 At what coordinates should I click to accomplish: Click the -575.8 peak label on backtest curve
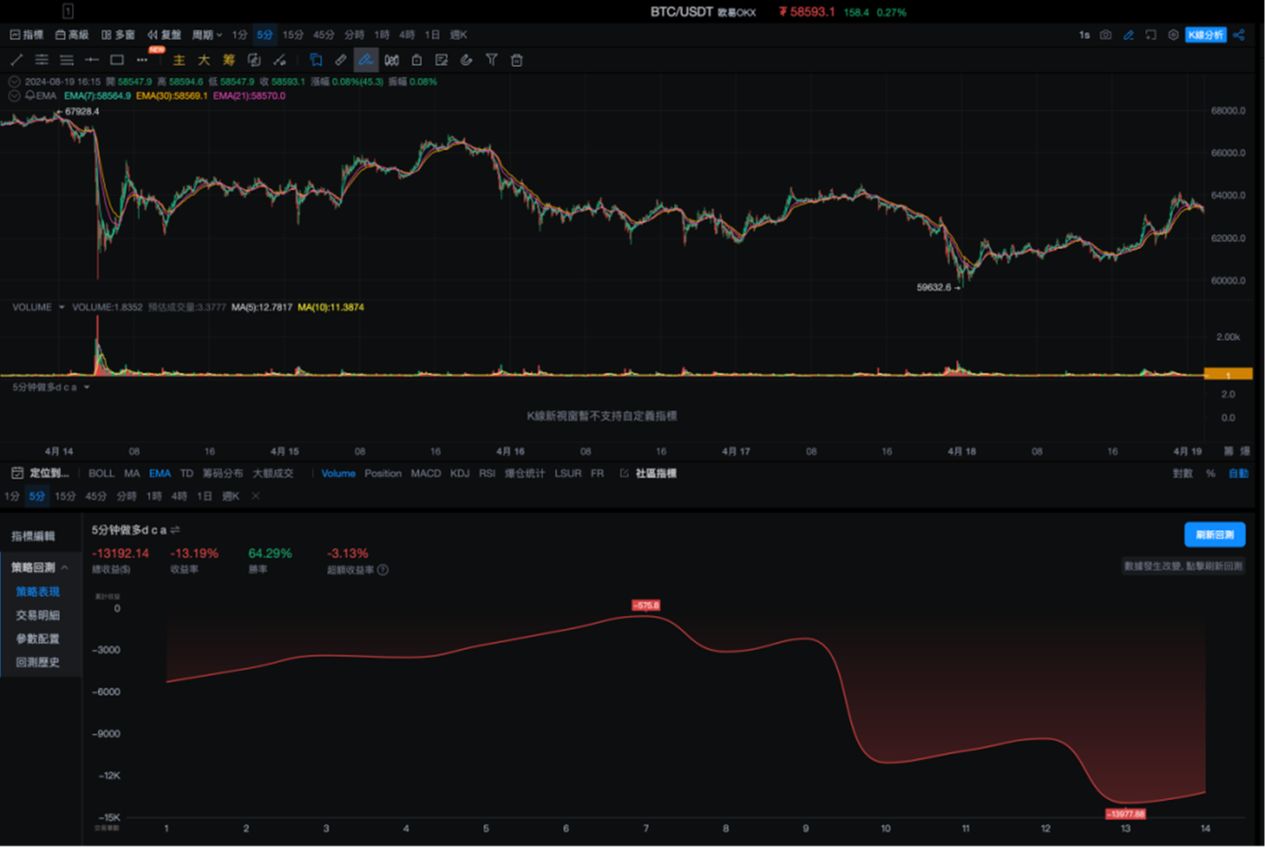[x=646, y=605]
